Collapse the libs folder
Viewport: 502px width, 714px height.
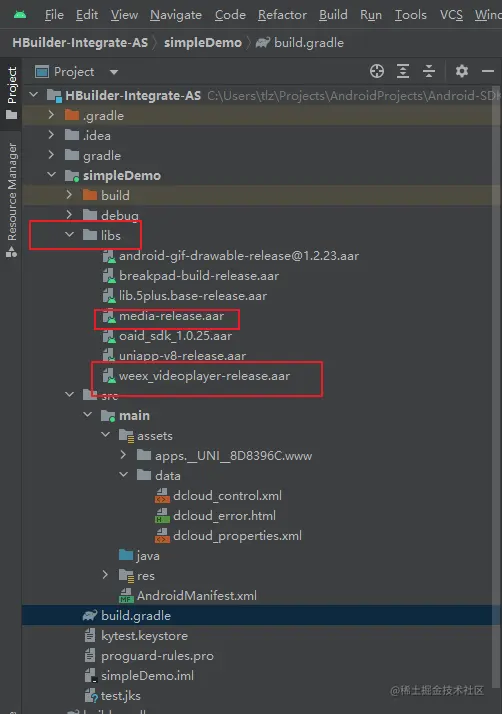pos(69,235)
